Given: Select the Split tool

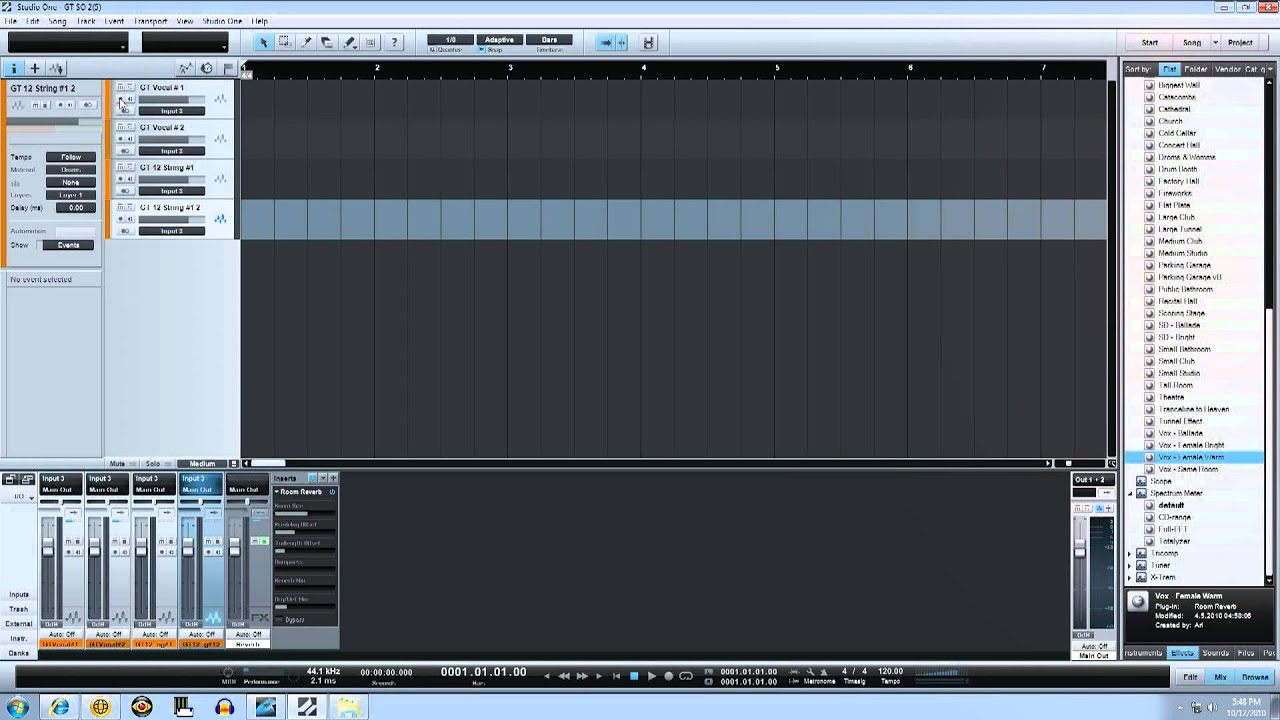Looking at the screenshot, I should (x=307, y=42).
